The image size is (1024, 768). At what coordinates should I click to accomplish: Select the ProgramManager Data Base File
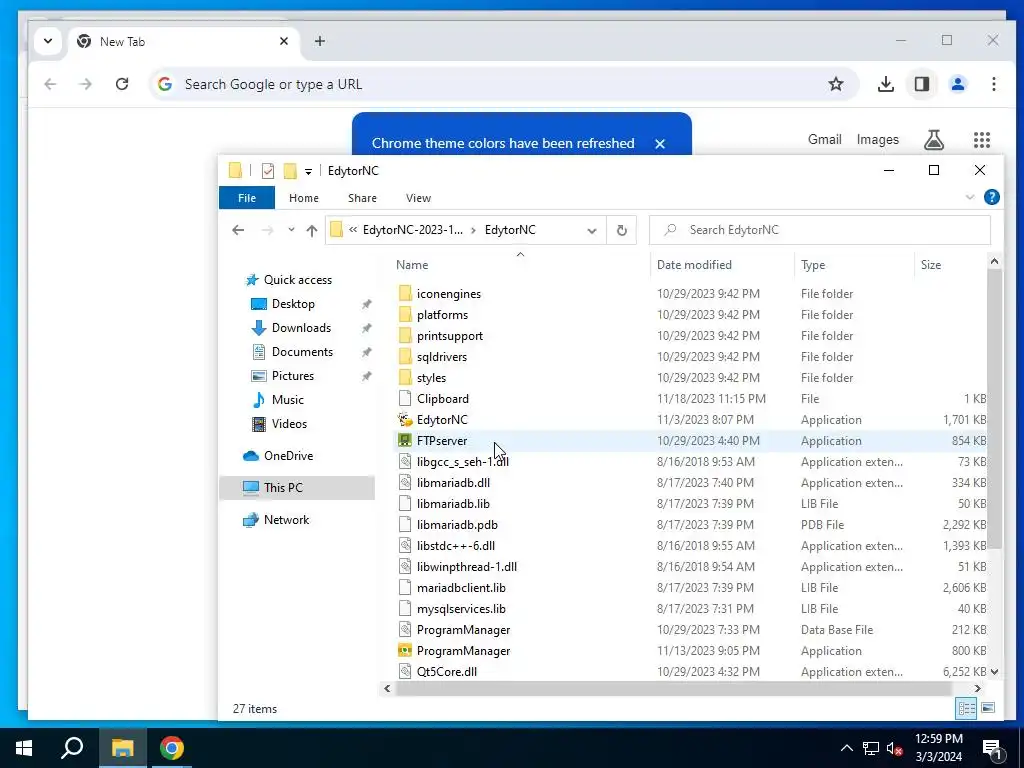(x=463, y=630)
